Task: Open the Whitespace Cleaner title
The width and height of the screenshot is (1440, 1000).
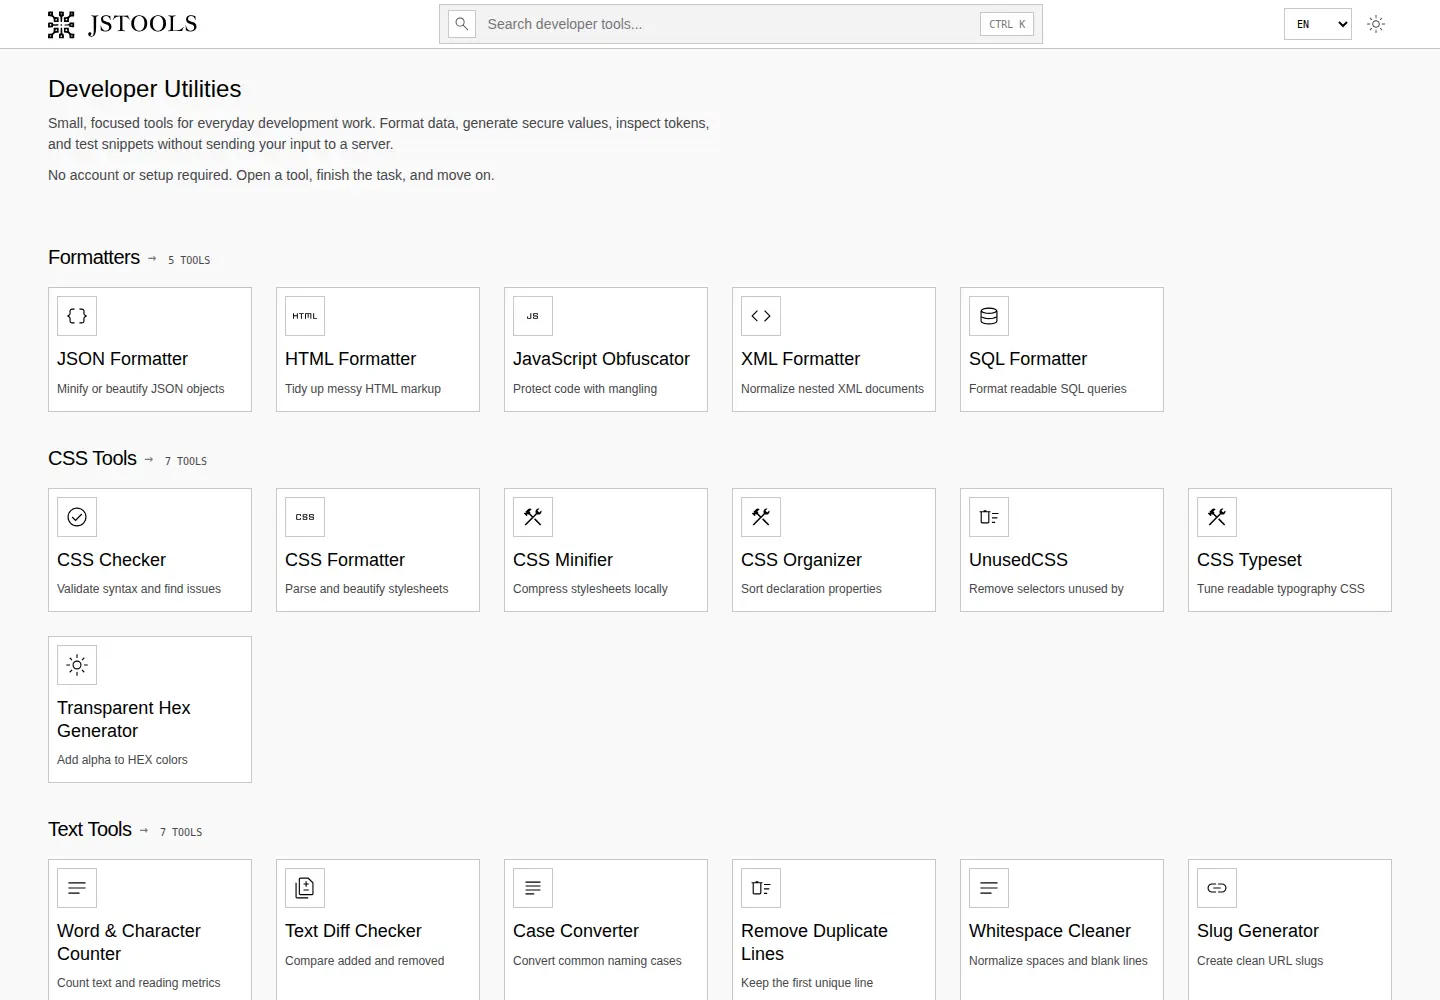Action: (1049, 931)
